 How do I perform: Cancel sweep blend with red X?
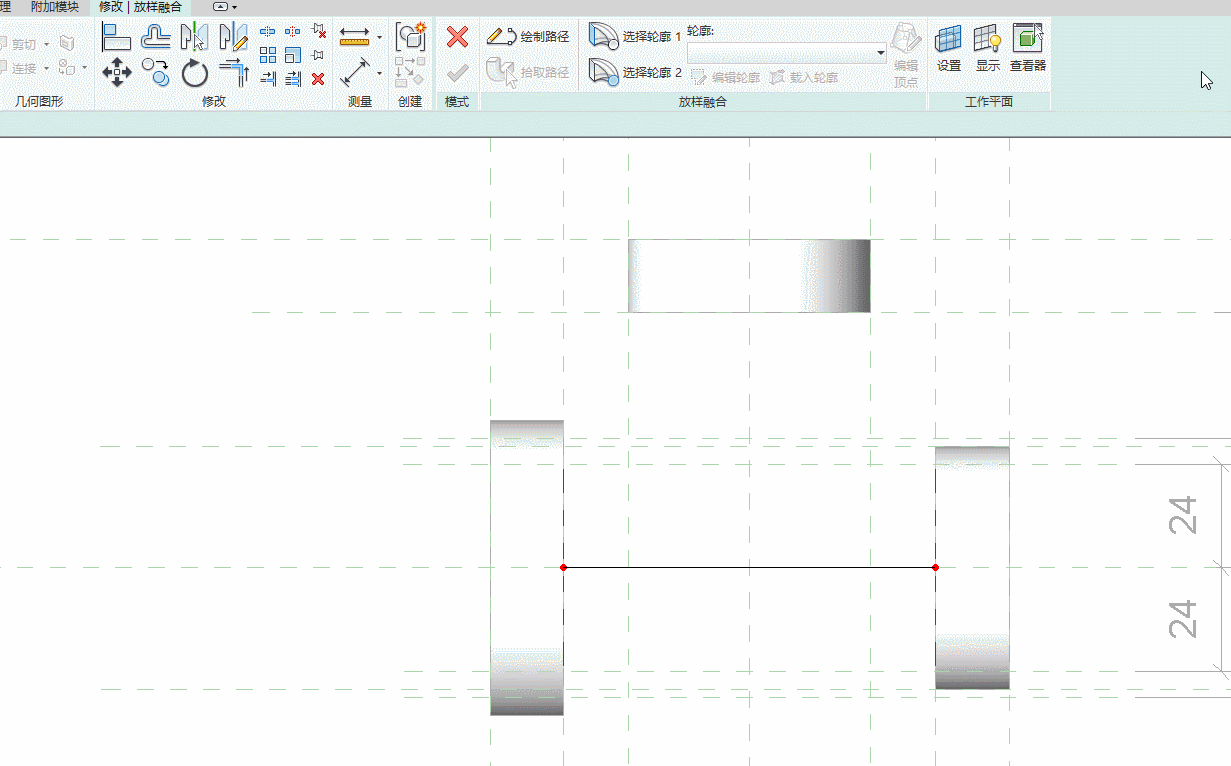click(457, 37)
